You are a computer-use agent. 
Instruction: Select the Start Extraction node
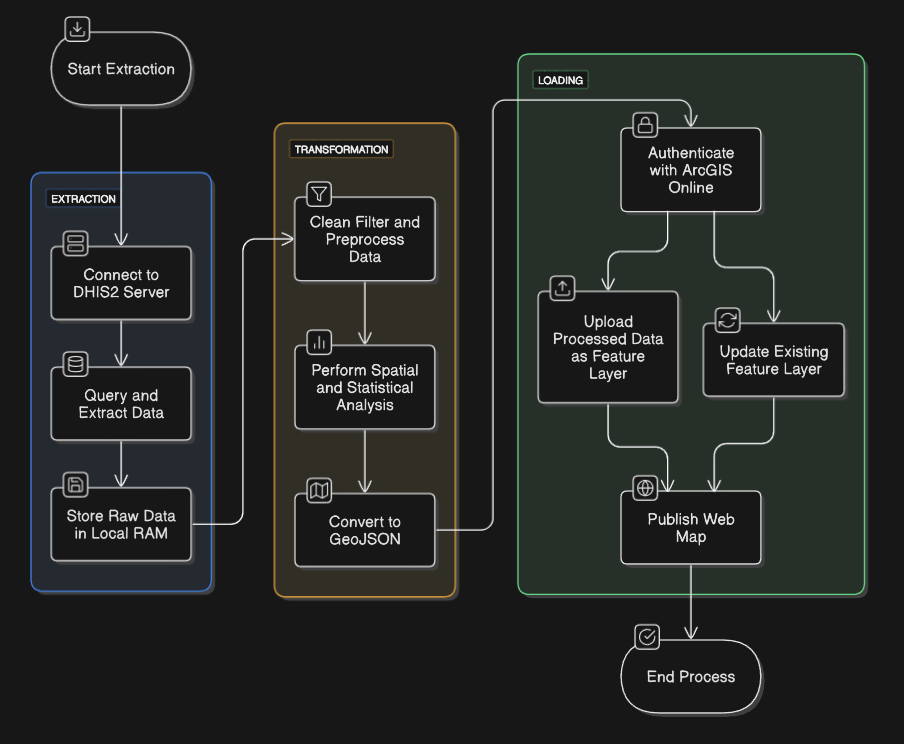pos(121,70)
